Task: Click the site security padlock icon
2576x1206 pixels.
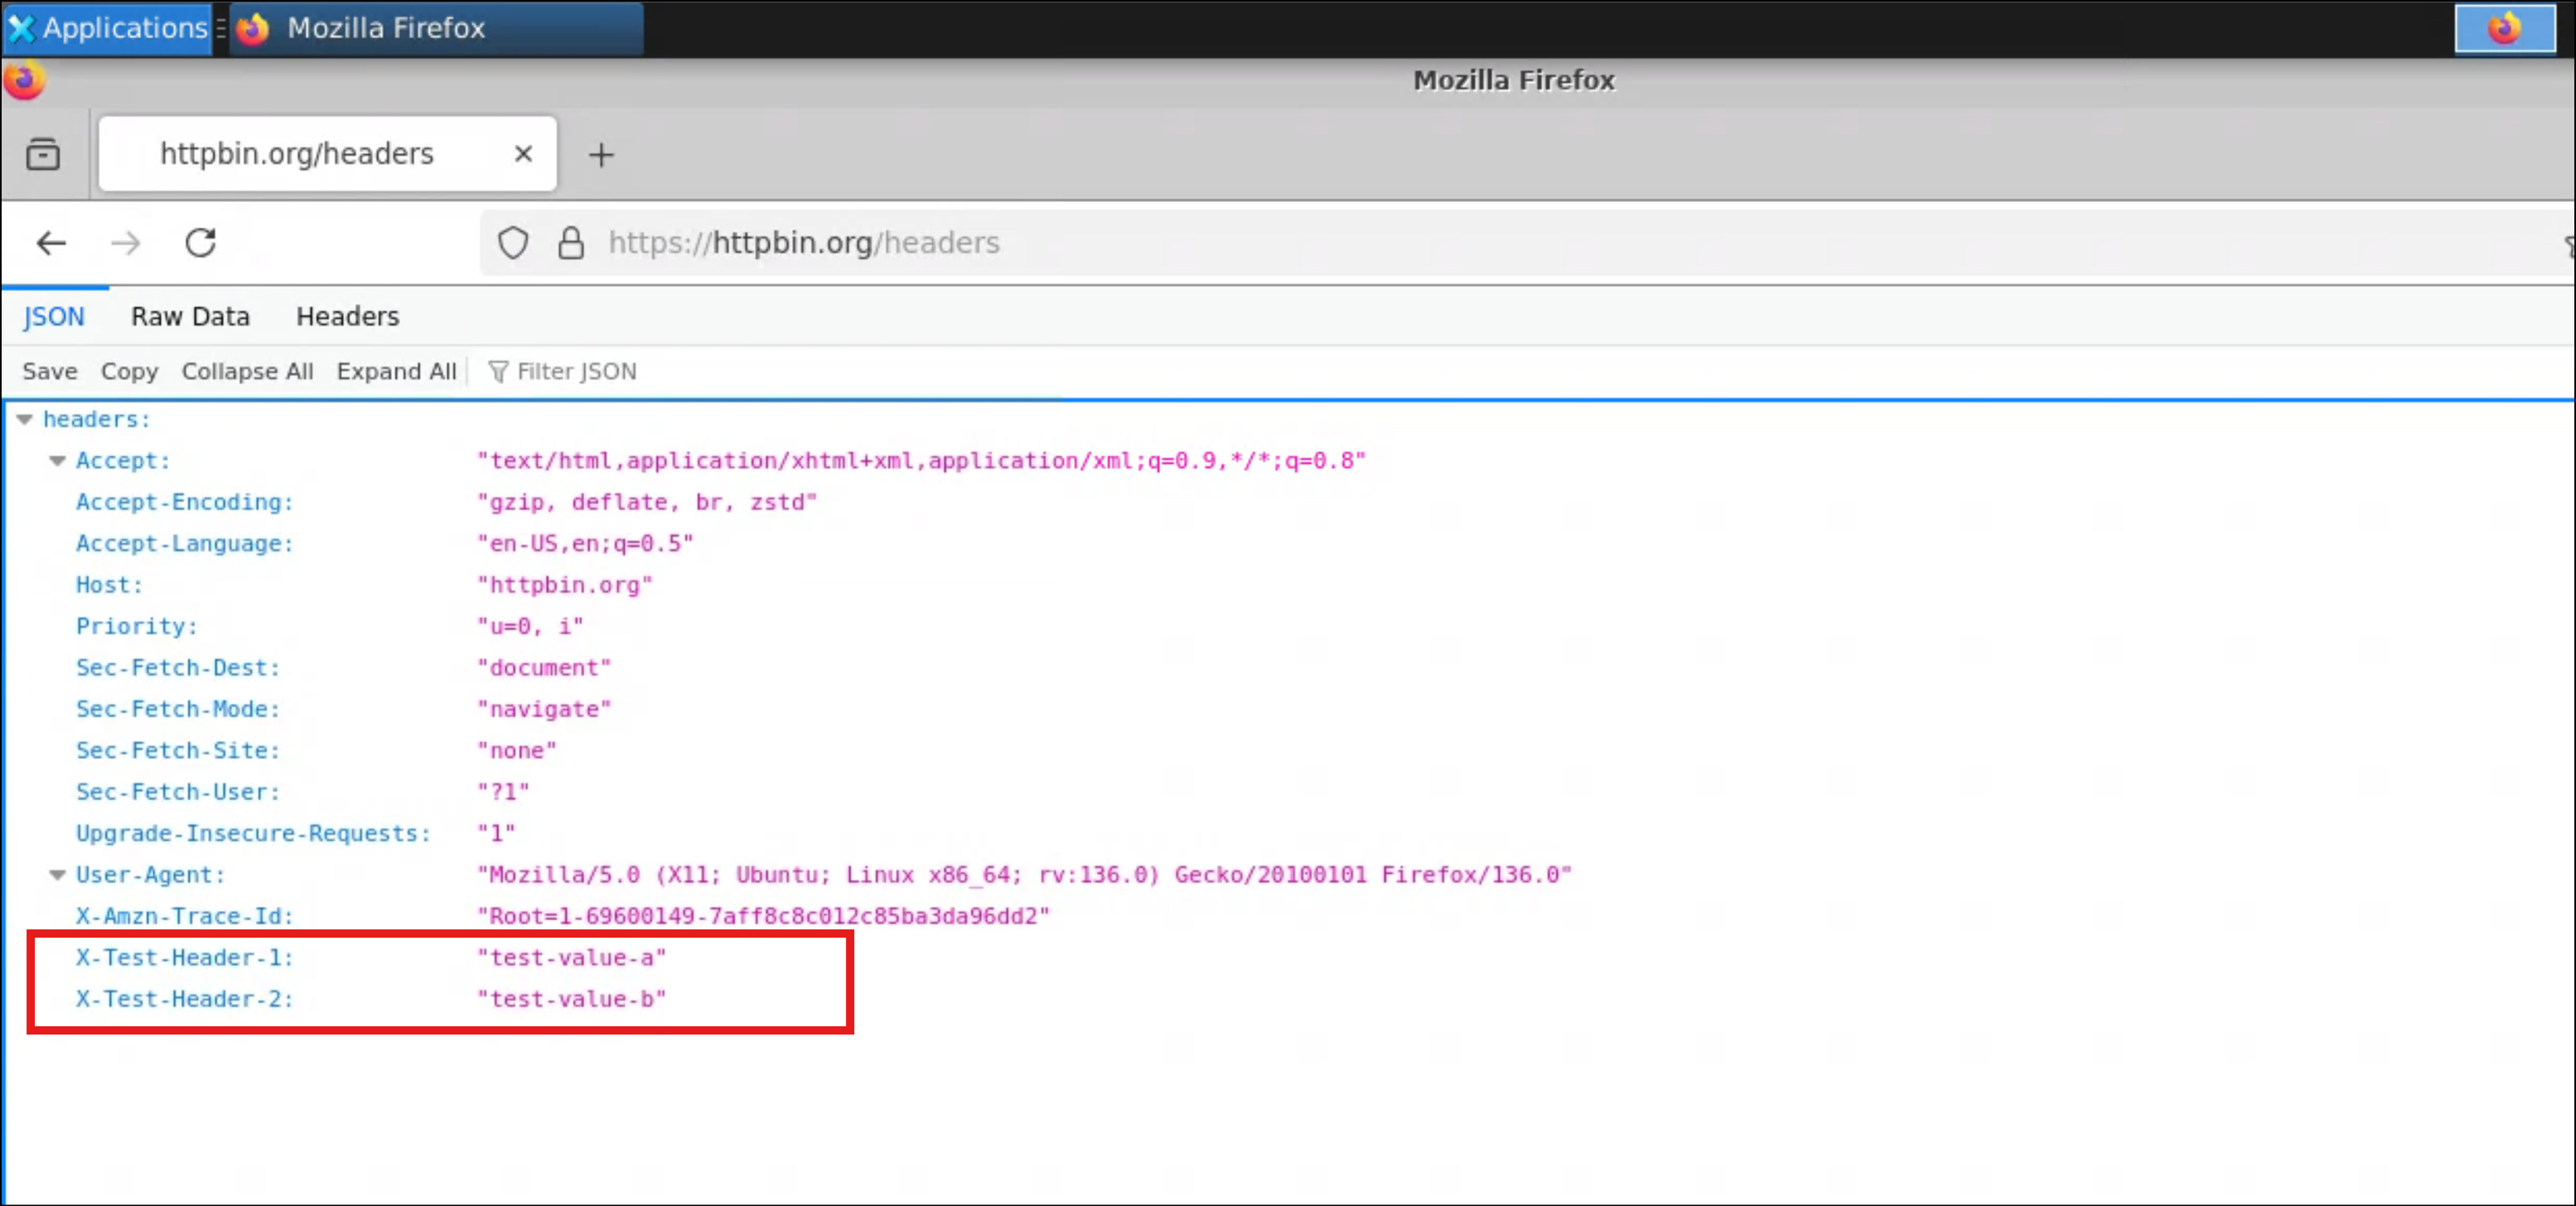Action: pos(571,243)
